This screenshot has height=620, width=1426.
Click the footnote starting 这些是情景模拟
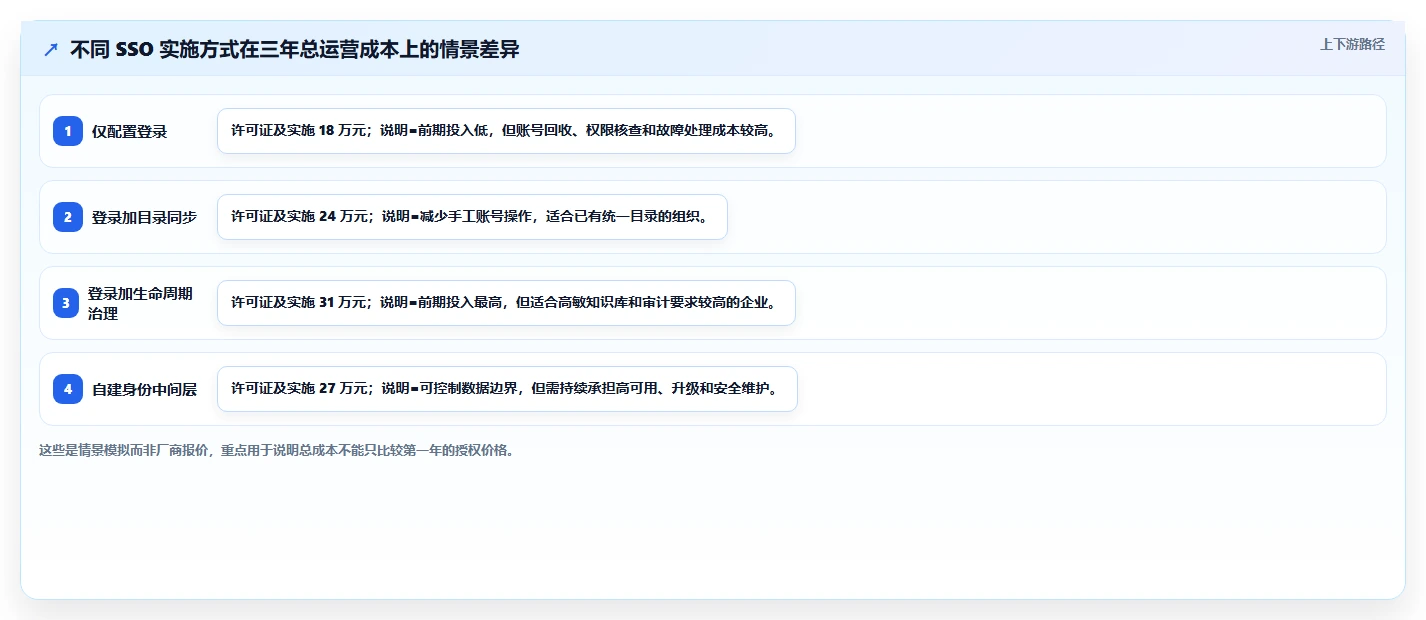tap(277, 450)
